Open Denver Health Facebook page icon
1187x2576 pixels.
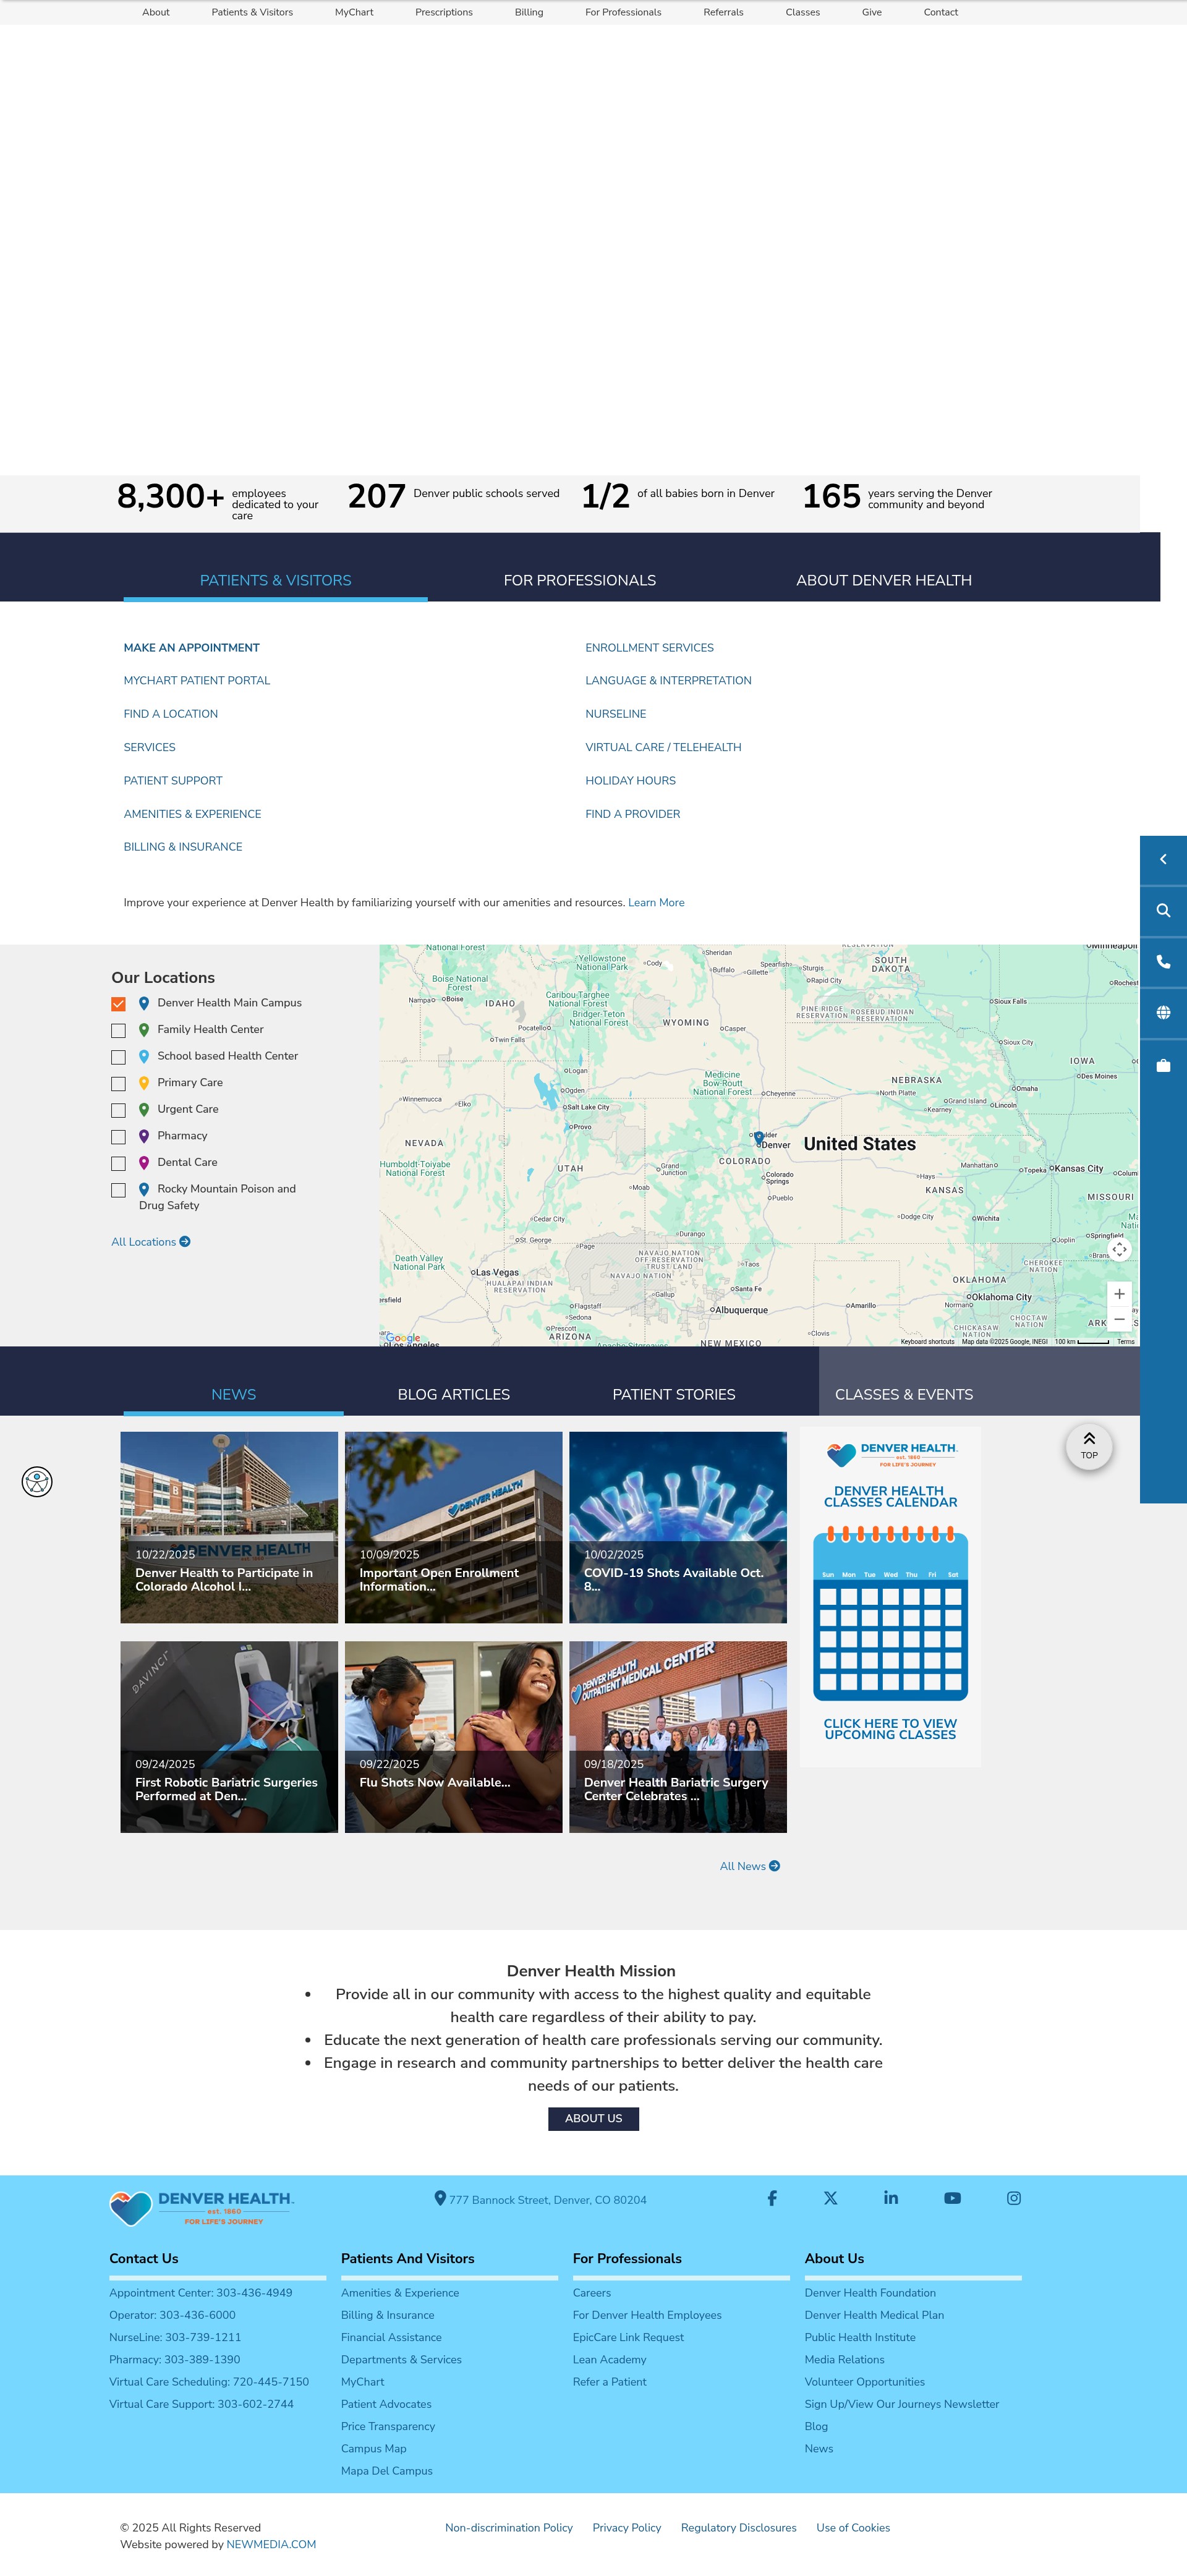(772, 2198)
